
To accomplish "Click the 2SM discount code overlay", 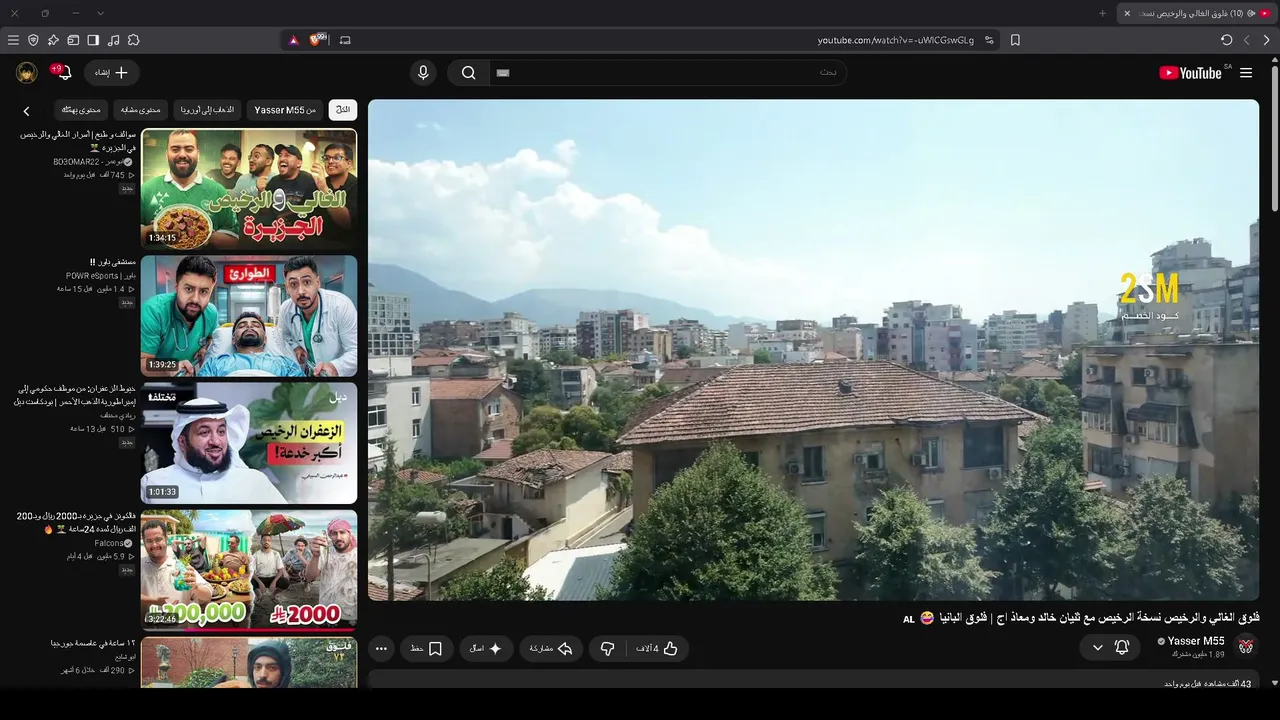I will (1148, 295).
